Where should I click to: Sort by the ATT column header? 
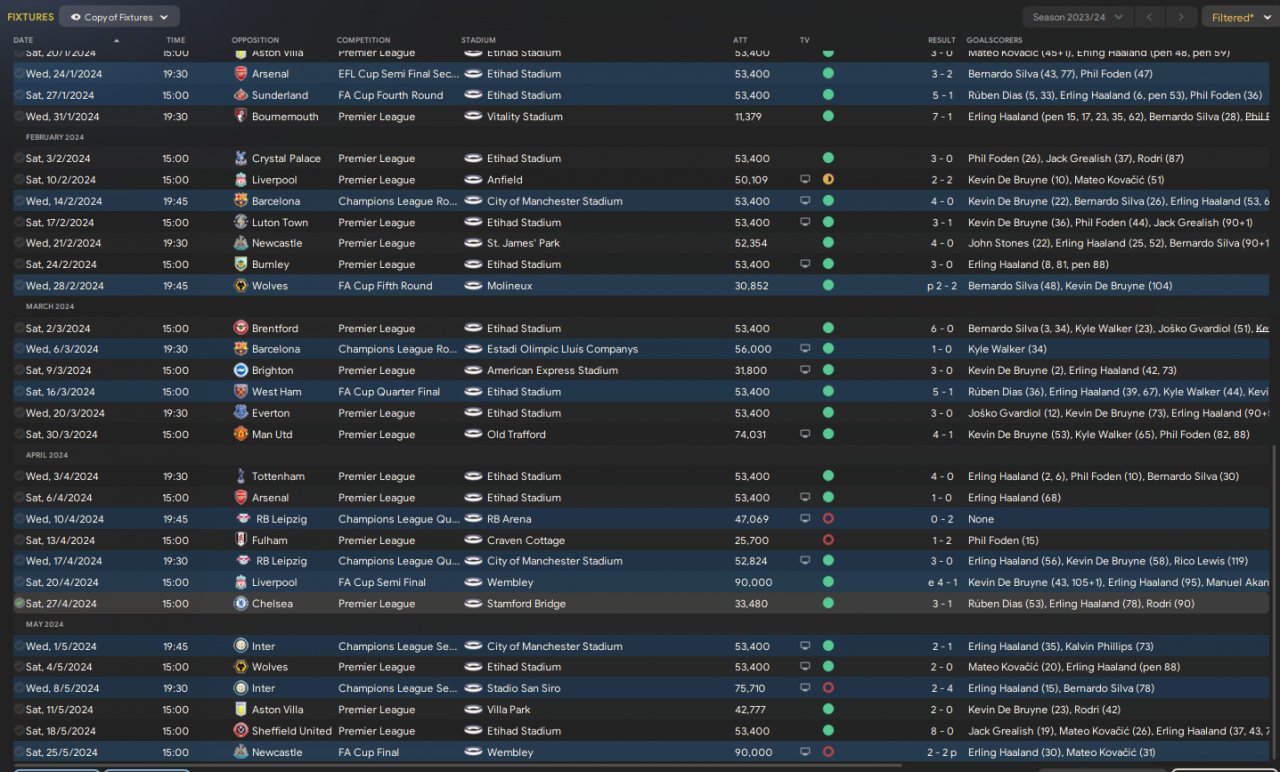pyautogui.click(x=740, y=40)
